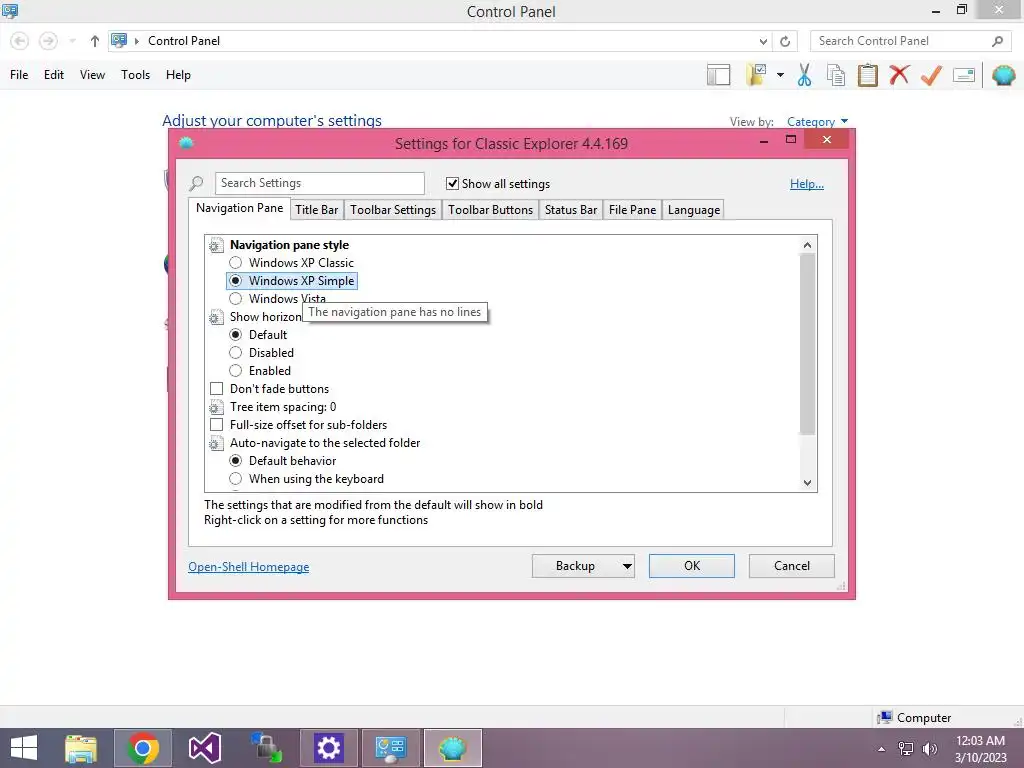
Task: Select Windows XP Simple radio button
Action: tap(236, 281)
